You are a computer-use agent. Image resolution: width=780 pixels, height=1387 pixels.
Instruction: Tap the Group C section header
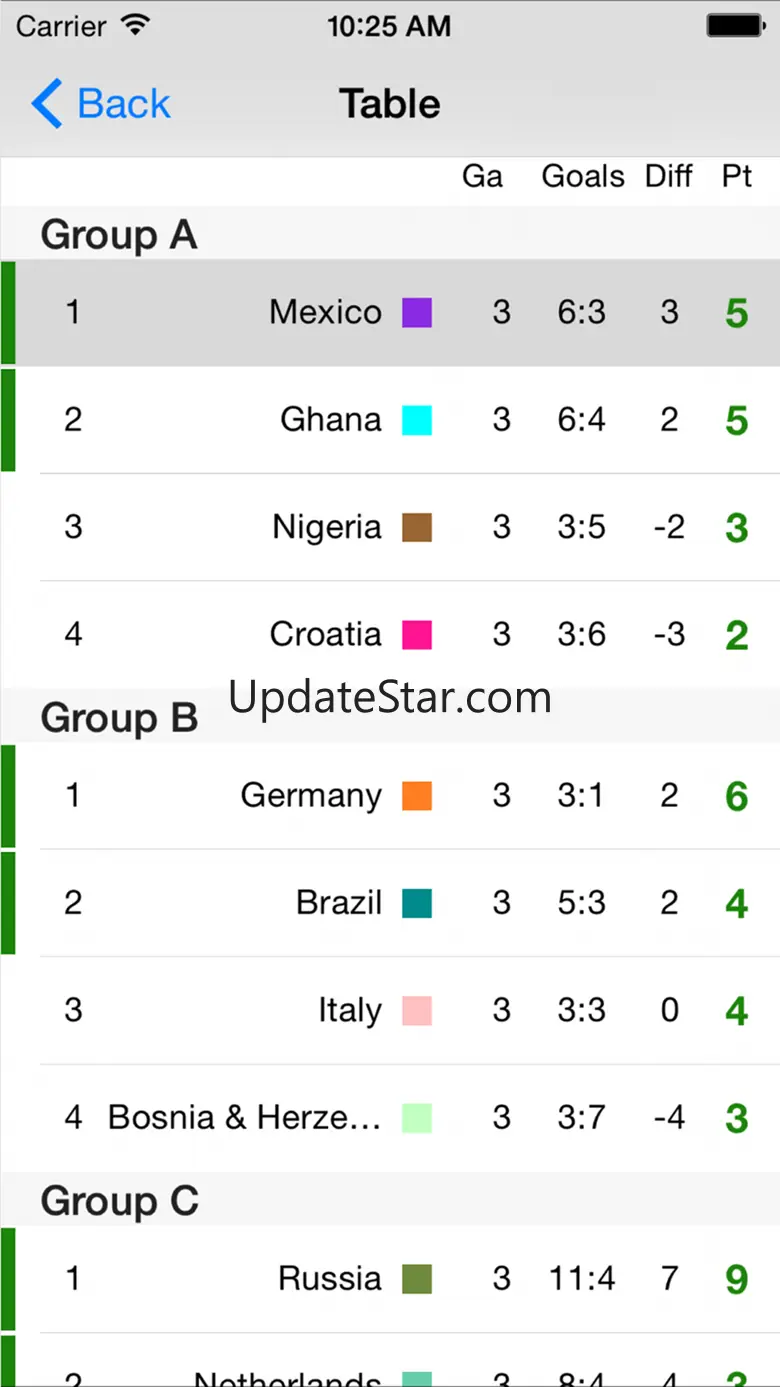(x=119, y=1201)
